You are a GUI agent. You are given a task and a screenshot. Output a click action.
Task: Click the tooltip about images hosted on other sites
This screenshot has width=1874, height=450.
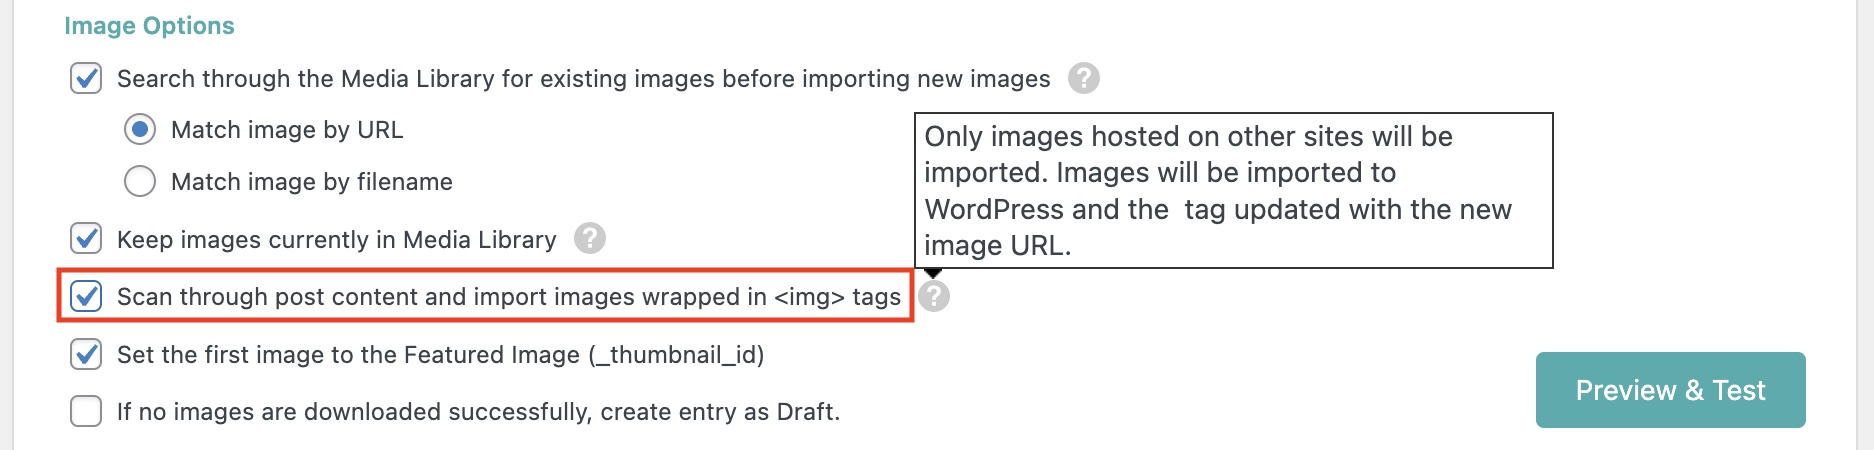tap(1233, 190)
